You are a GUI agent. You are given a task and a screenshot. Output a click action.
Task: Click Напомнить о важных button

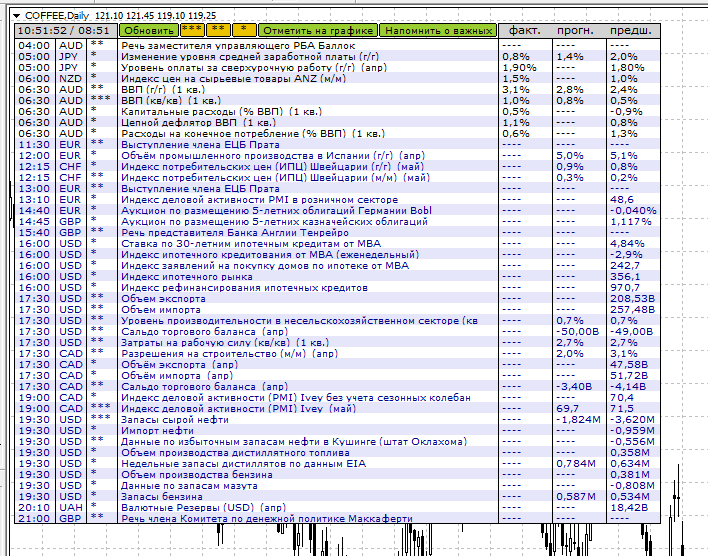tap(438, 31)
